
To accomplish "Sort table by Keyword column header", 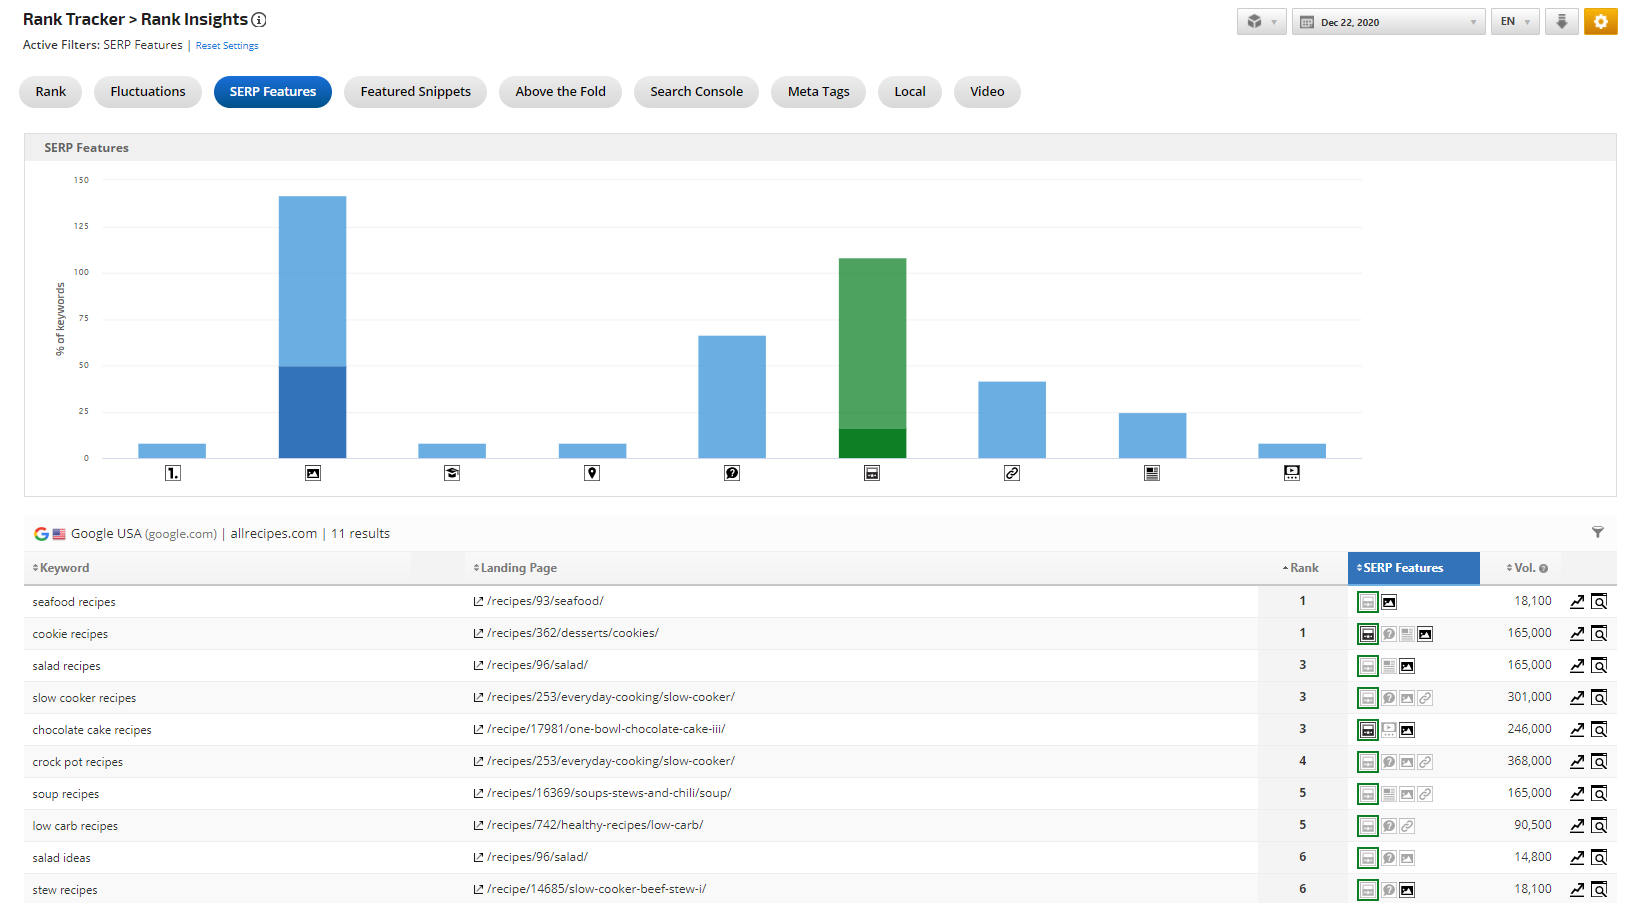I will click(64, 568).
